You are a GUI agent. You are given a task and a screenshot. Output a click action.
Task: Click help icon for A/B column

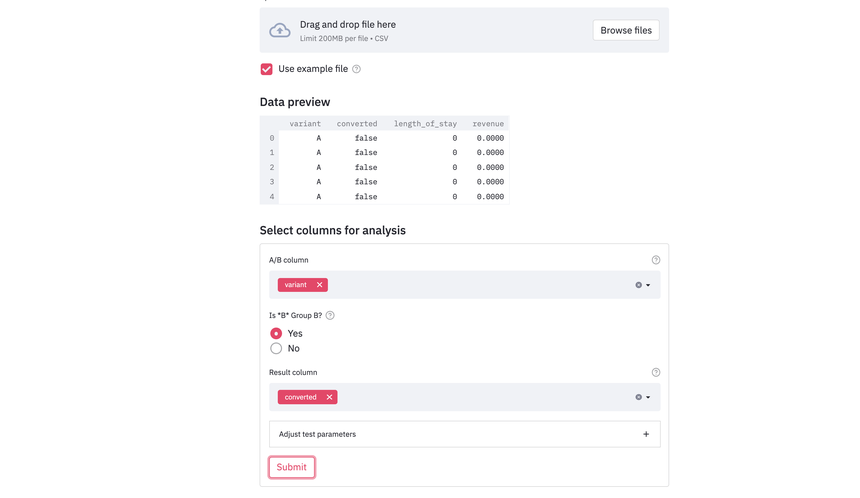click(x=656, y=260)
